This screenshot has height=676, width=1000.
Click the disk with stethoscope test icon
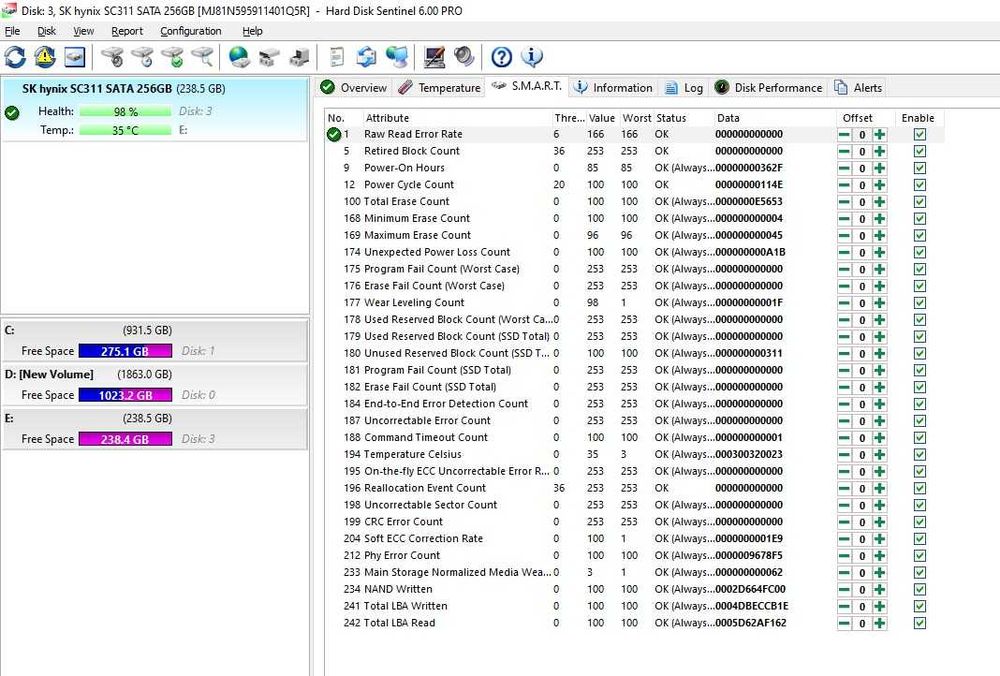(x=113, y=57)
